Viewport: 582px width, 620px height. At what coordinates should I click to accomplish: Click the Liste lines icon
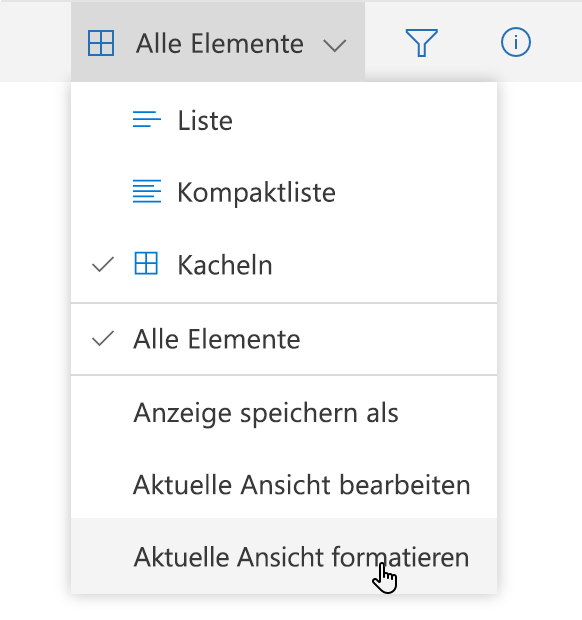[147, 119]
